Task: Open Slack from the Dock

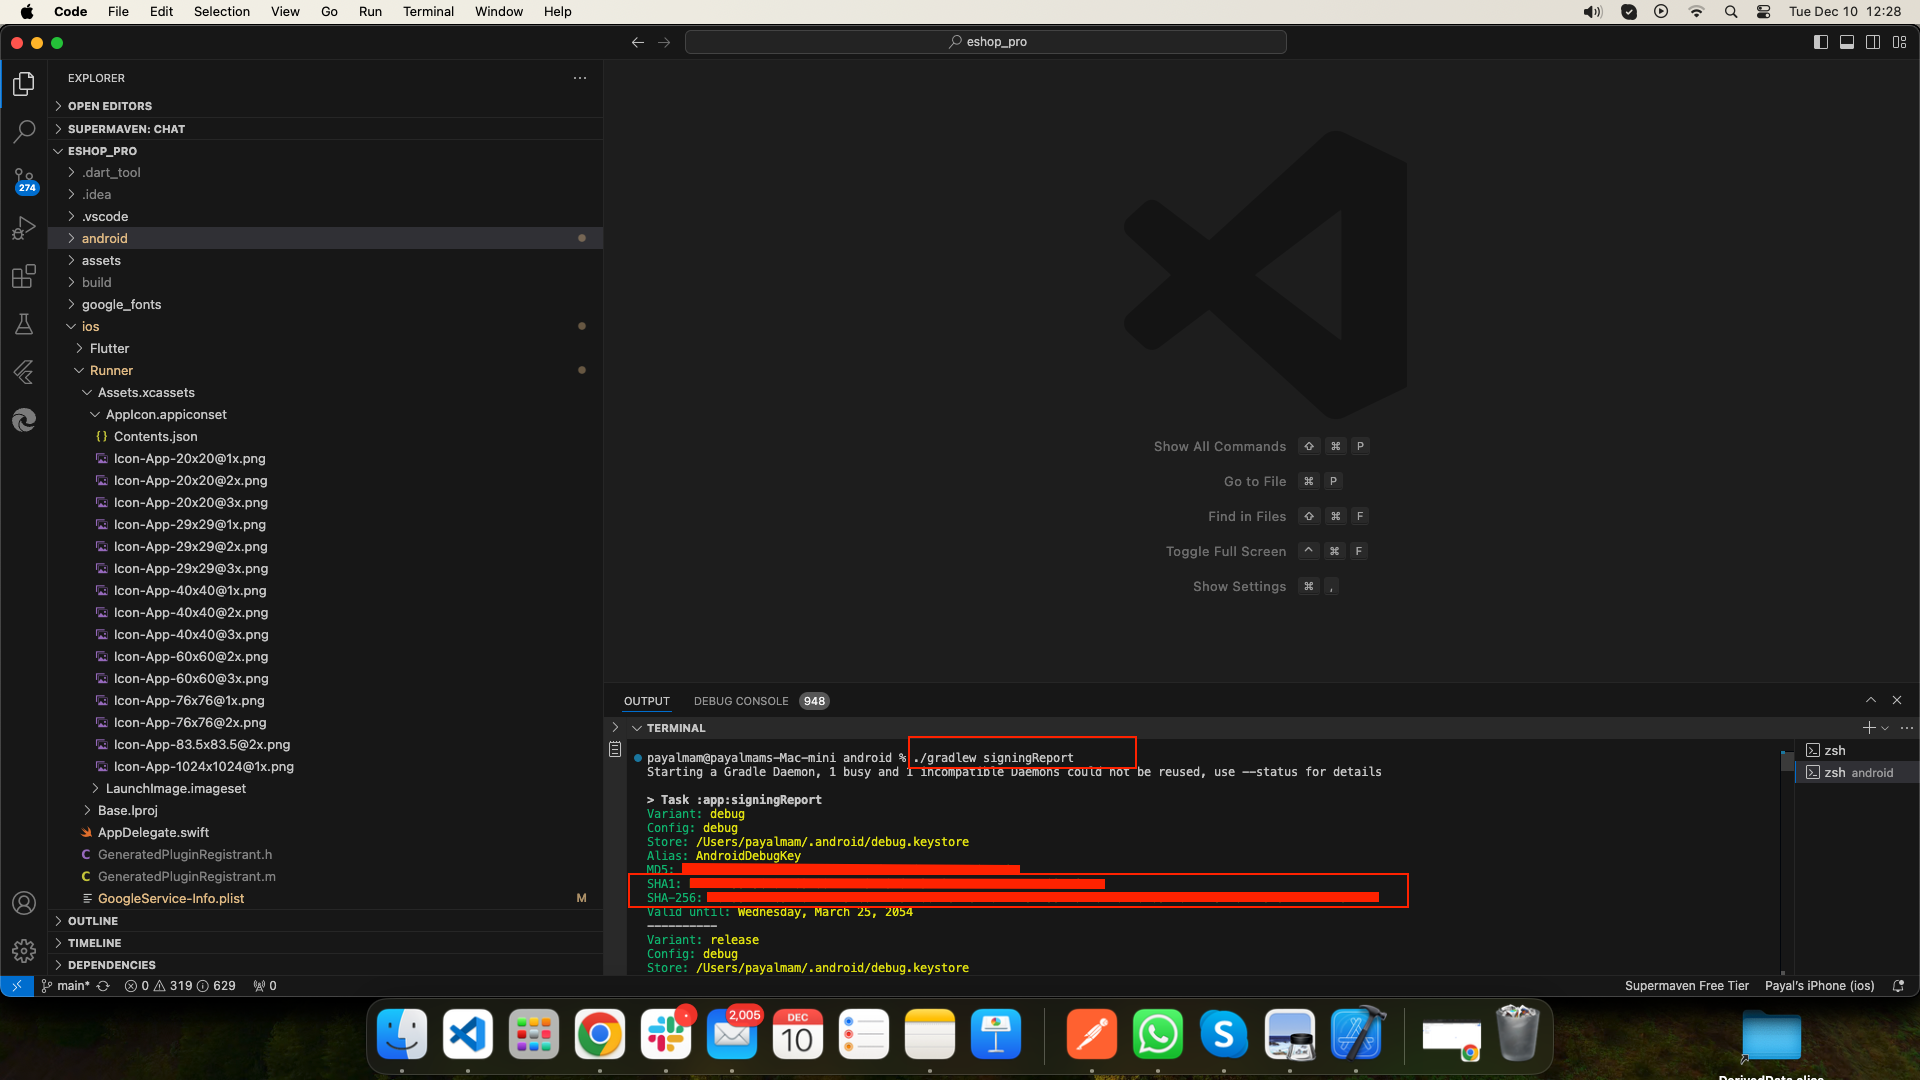Action: point(665,1035)
